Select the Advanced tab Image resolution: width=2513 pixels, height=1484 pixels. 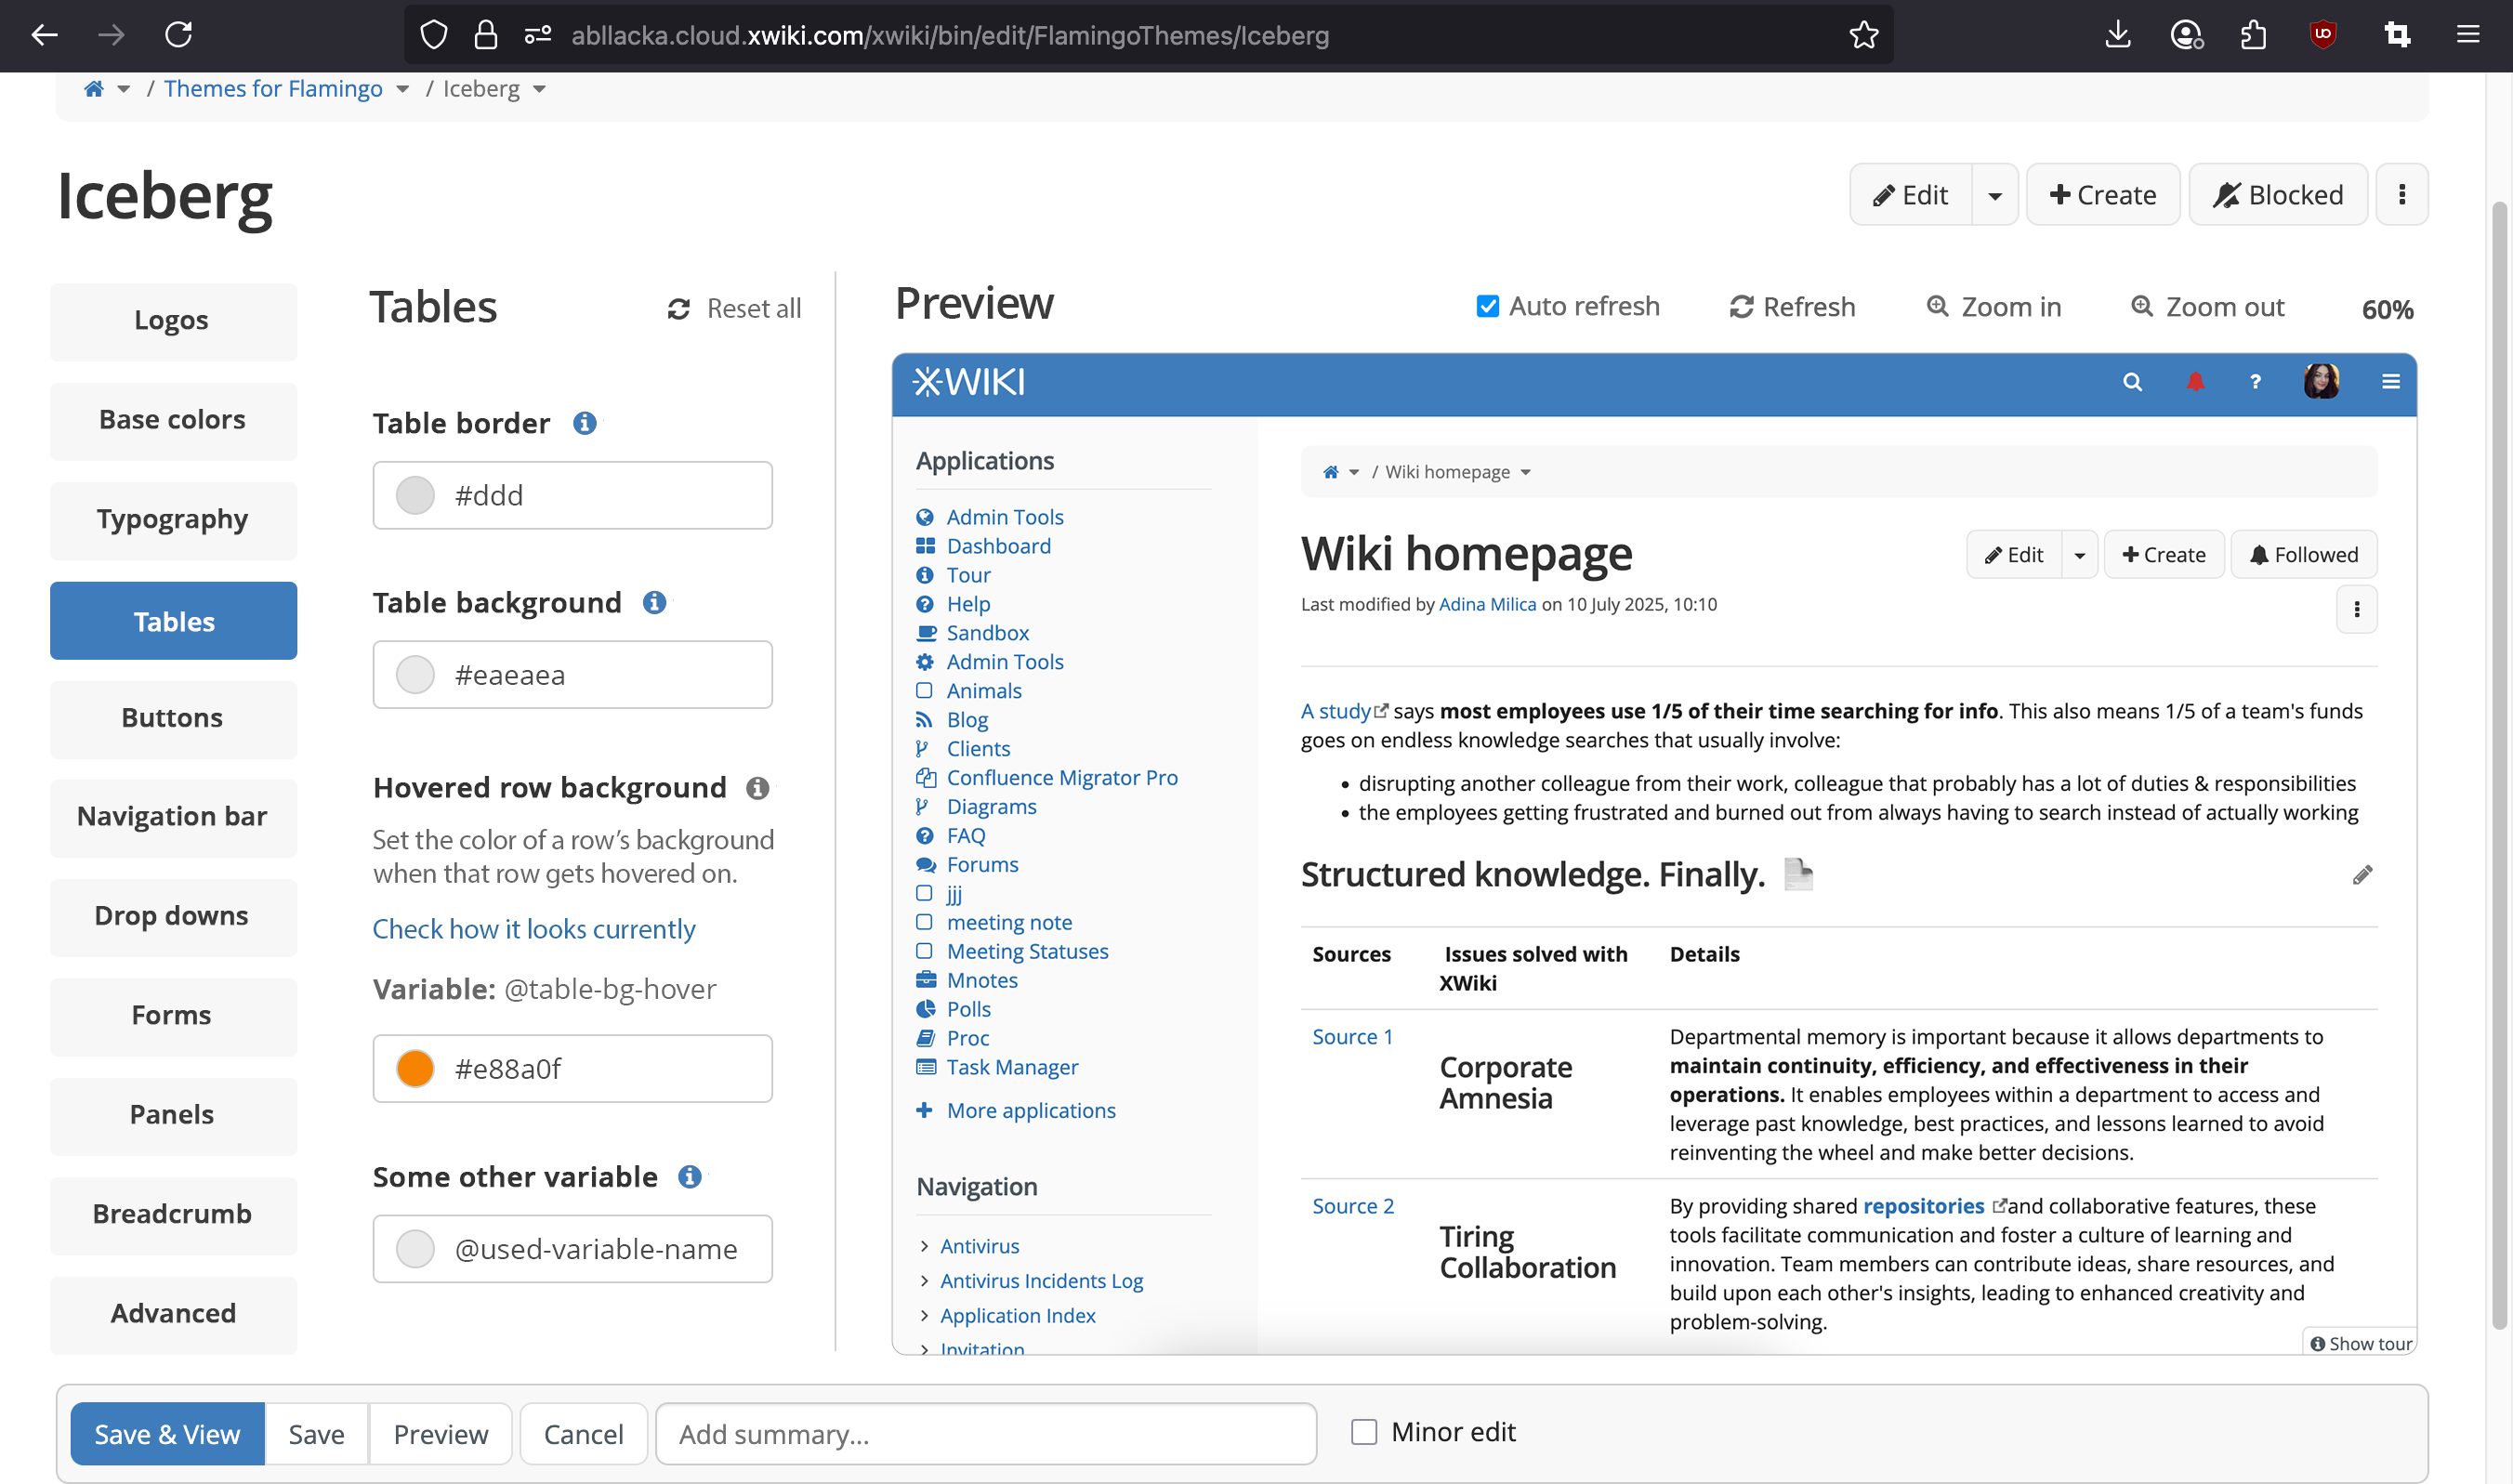173,1315
